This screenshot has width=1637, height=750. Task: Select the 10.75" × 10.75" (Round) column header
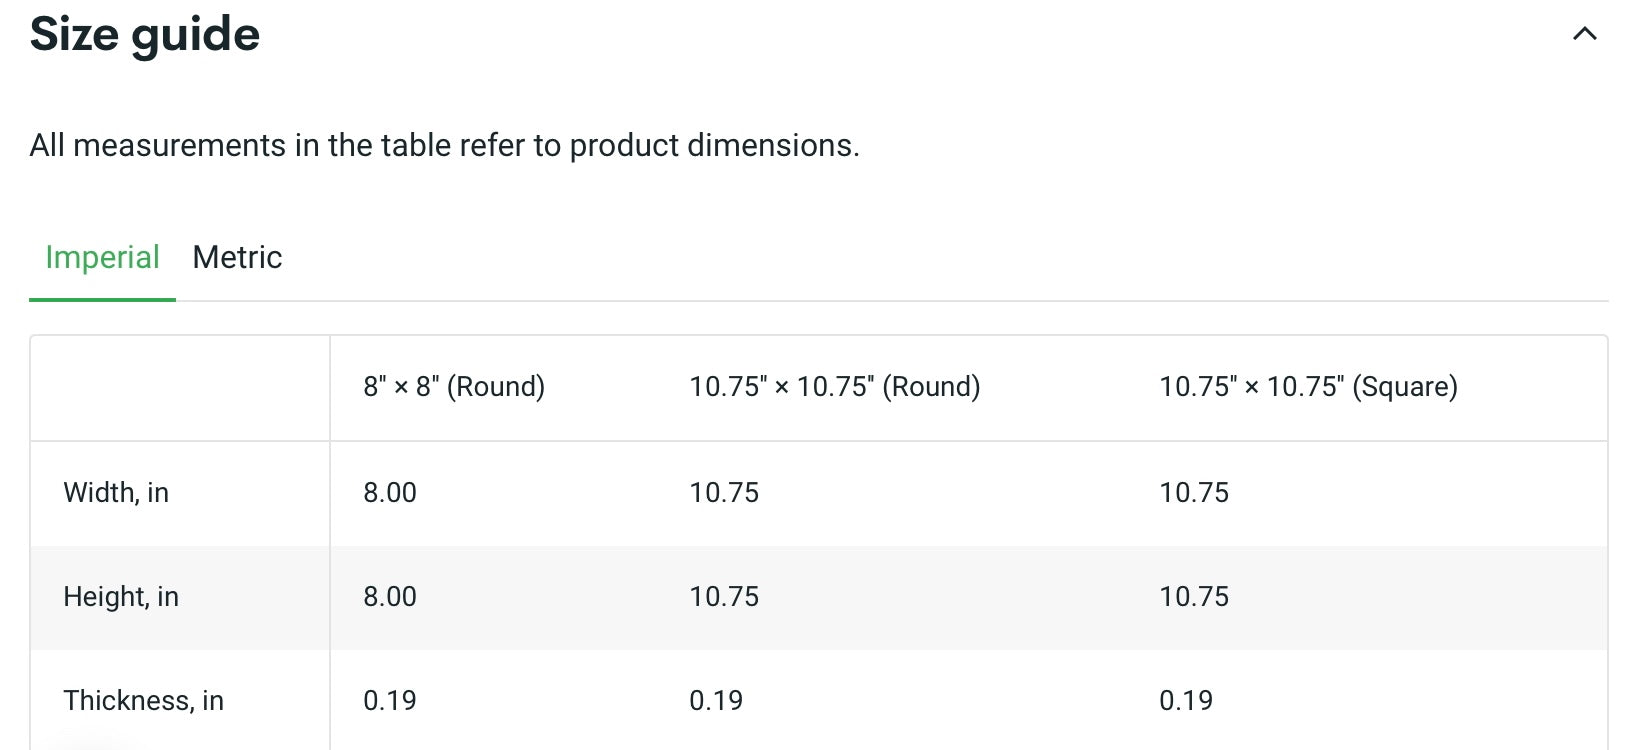[834, 387]
